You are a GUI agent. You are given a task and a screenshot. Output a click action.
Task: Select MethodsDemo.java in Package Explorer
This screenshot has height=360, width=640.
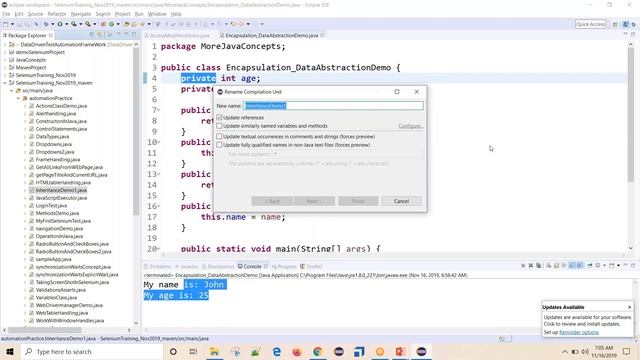57,213
